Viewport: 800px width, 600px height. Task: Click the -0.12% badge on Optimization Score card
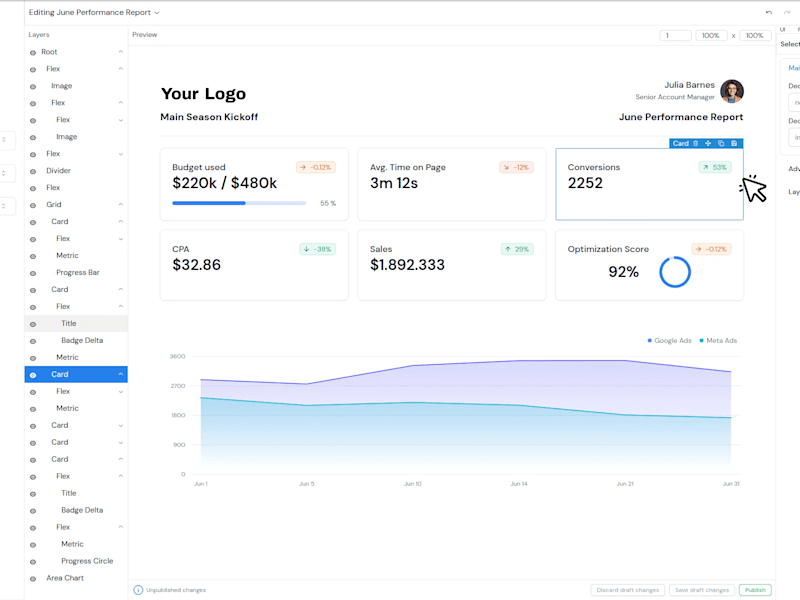coord(711,249)
